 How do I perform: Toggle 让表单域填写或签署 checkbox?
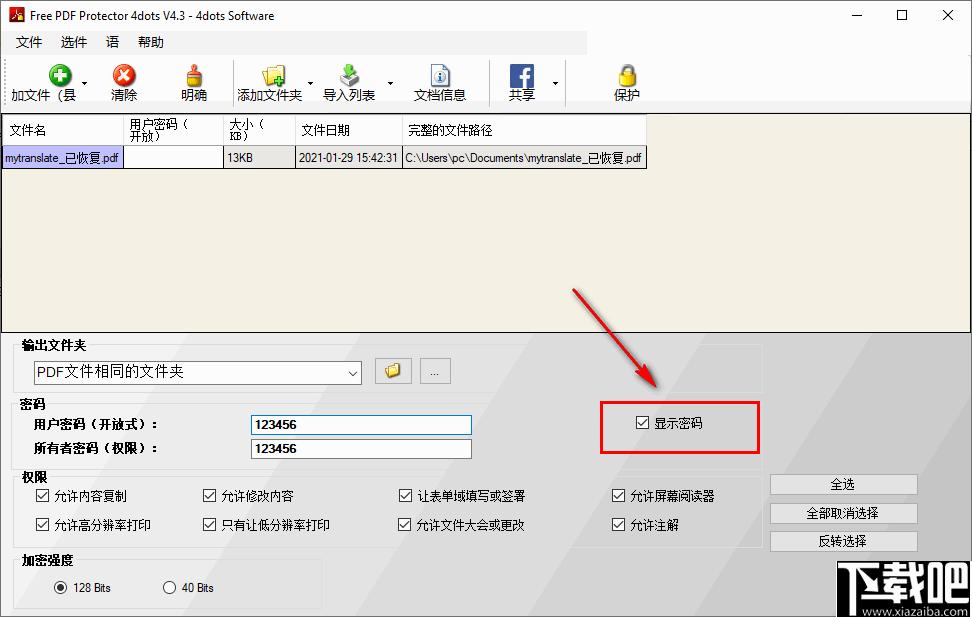point(405,495)
